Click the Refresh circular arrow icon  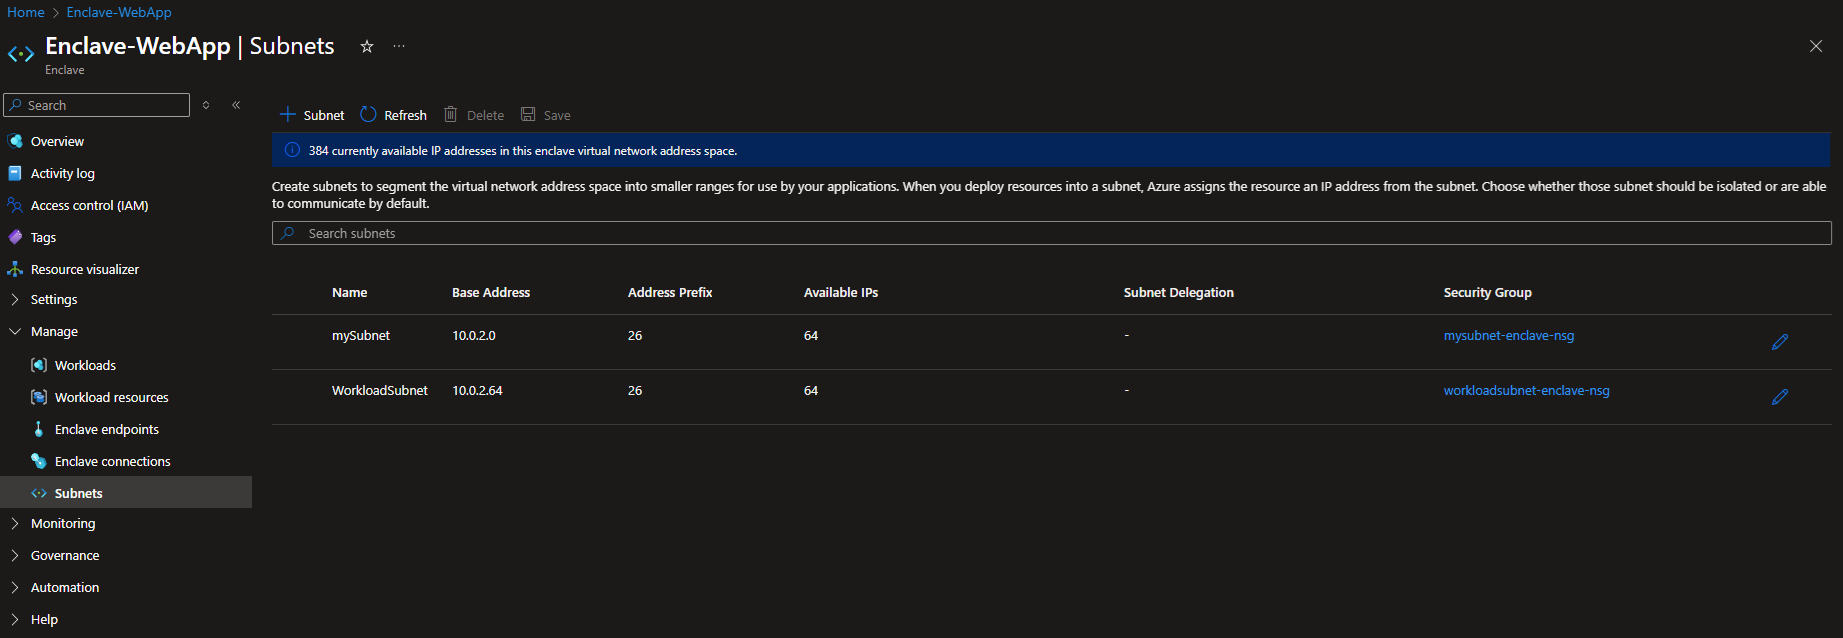point(368,114)
